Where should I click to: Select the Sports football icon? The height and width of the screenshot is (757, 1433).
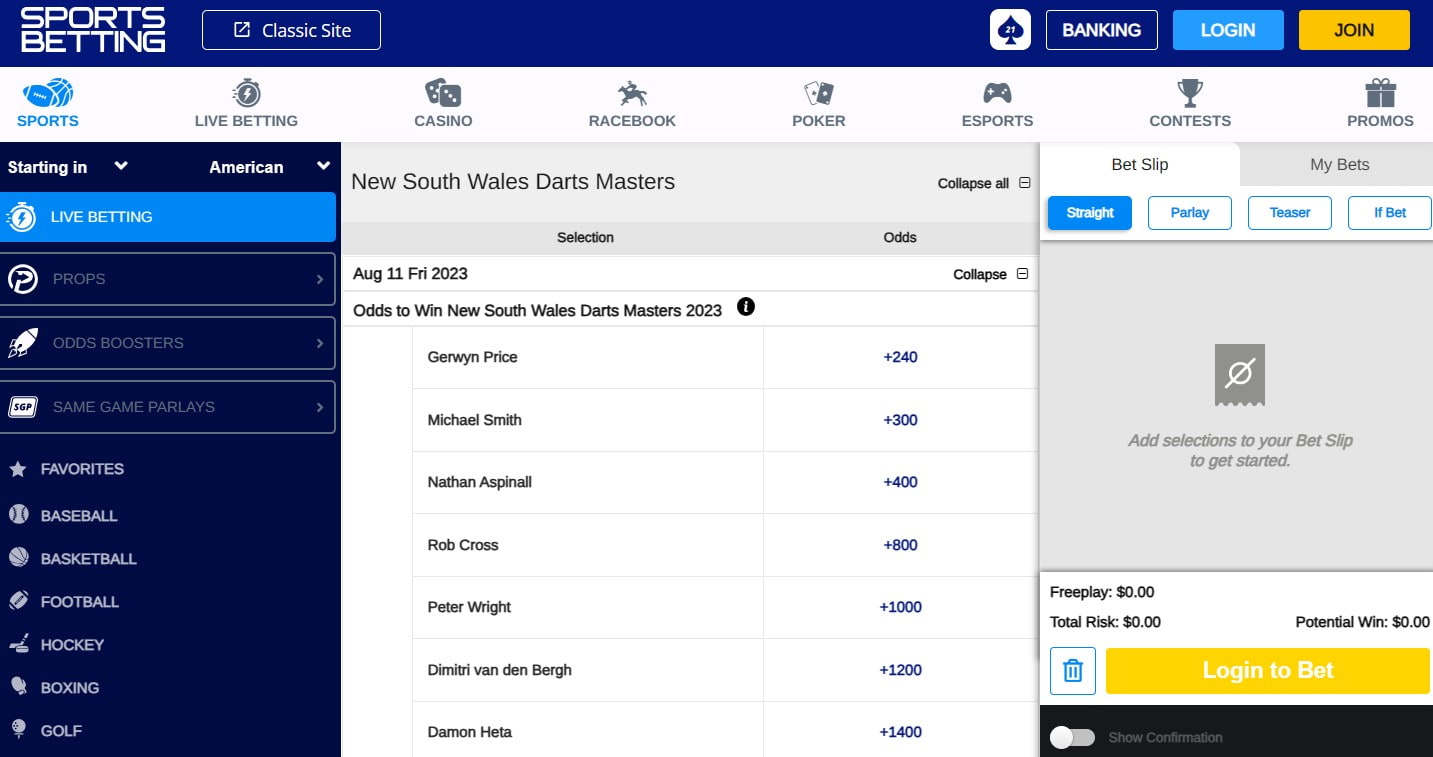tap(47, 94)
